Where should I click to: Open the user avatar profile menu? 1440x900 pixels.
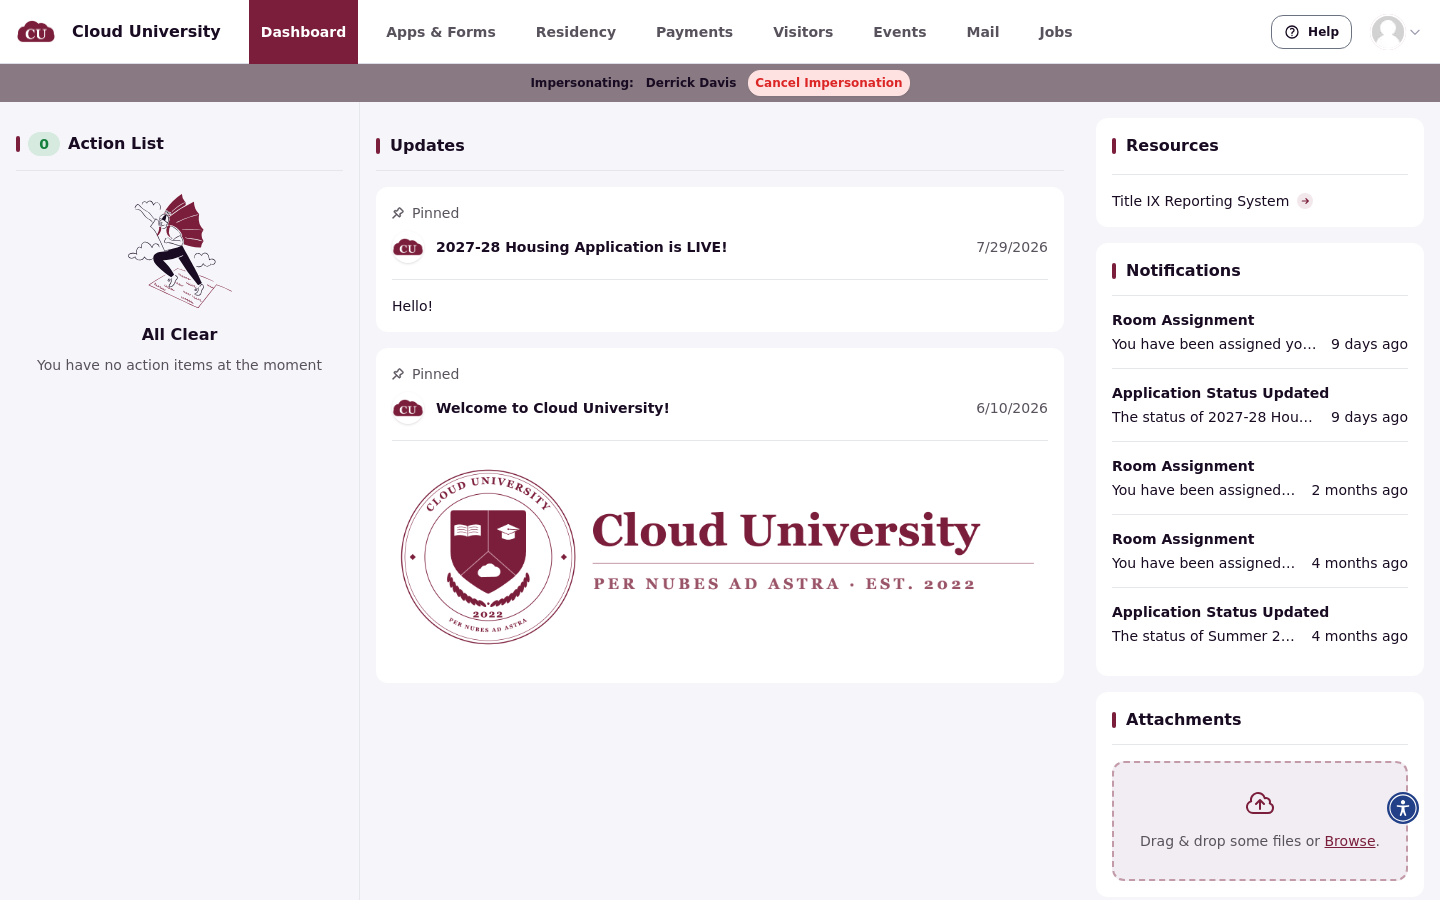coord(1388,32)
